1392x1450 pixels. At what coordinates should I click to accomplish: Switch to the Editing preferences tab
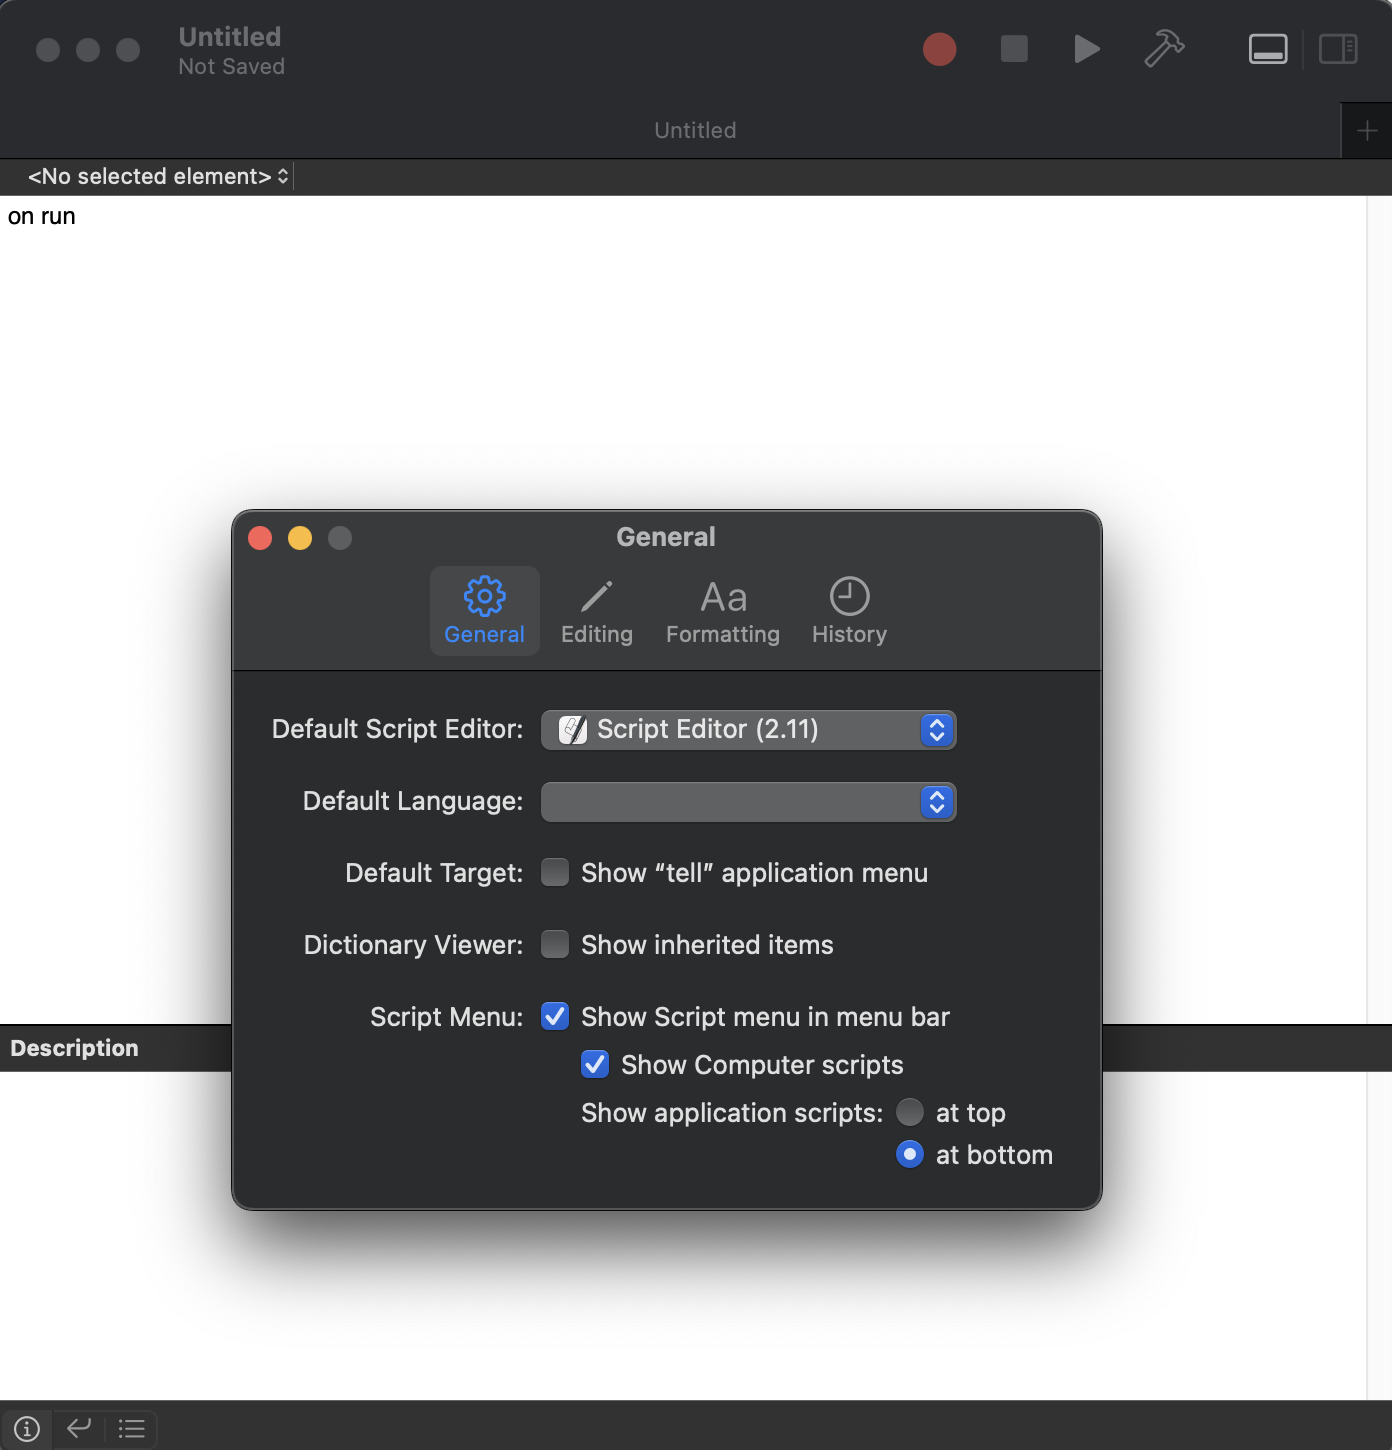point(597,611)
